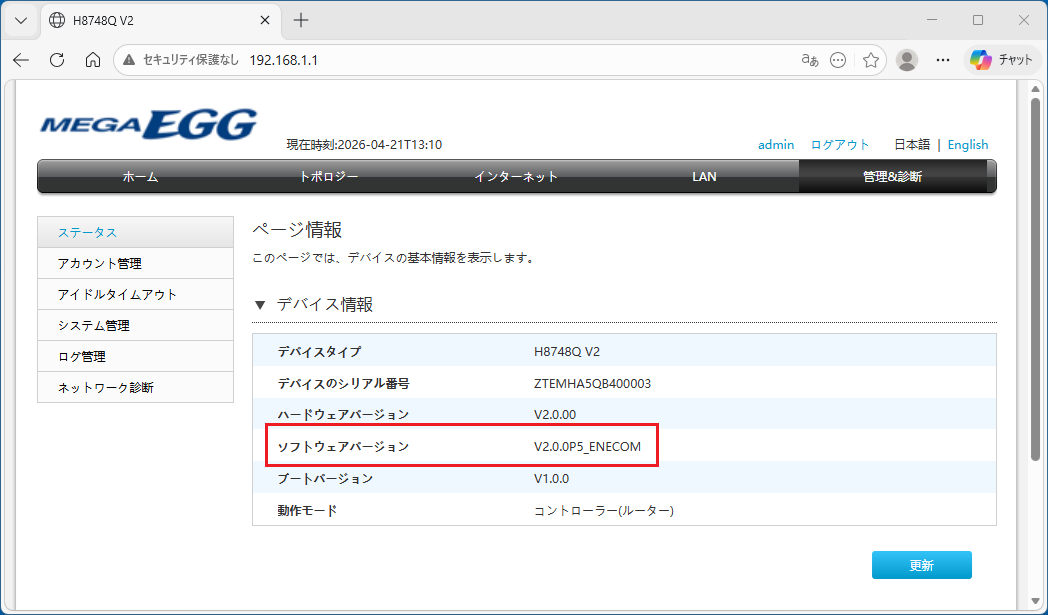Switch language to 日本語
This screenshot has height=615, width=1048.
click(x=912, y=144)
